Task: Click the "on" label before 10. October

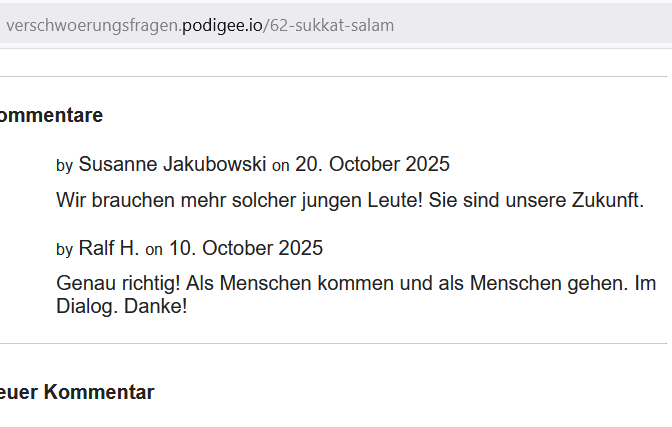Action: point(154,250)
